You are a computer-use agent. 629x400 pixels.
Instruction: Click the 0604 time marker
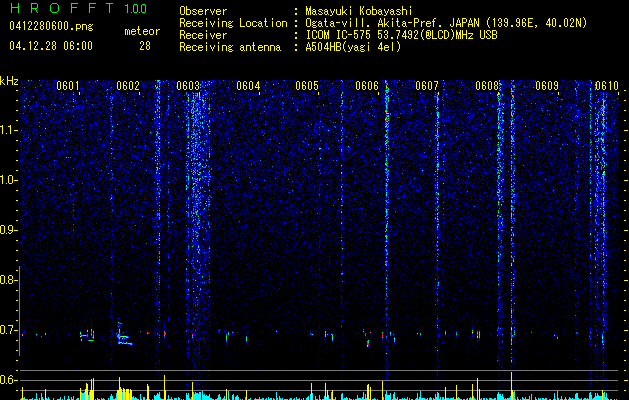[x=248, y=86]
